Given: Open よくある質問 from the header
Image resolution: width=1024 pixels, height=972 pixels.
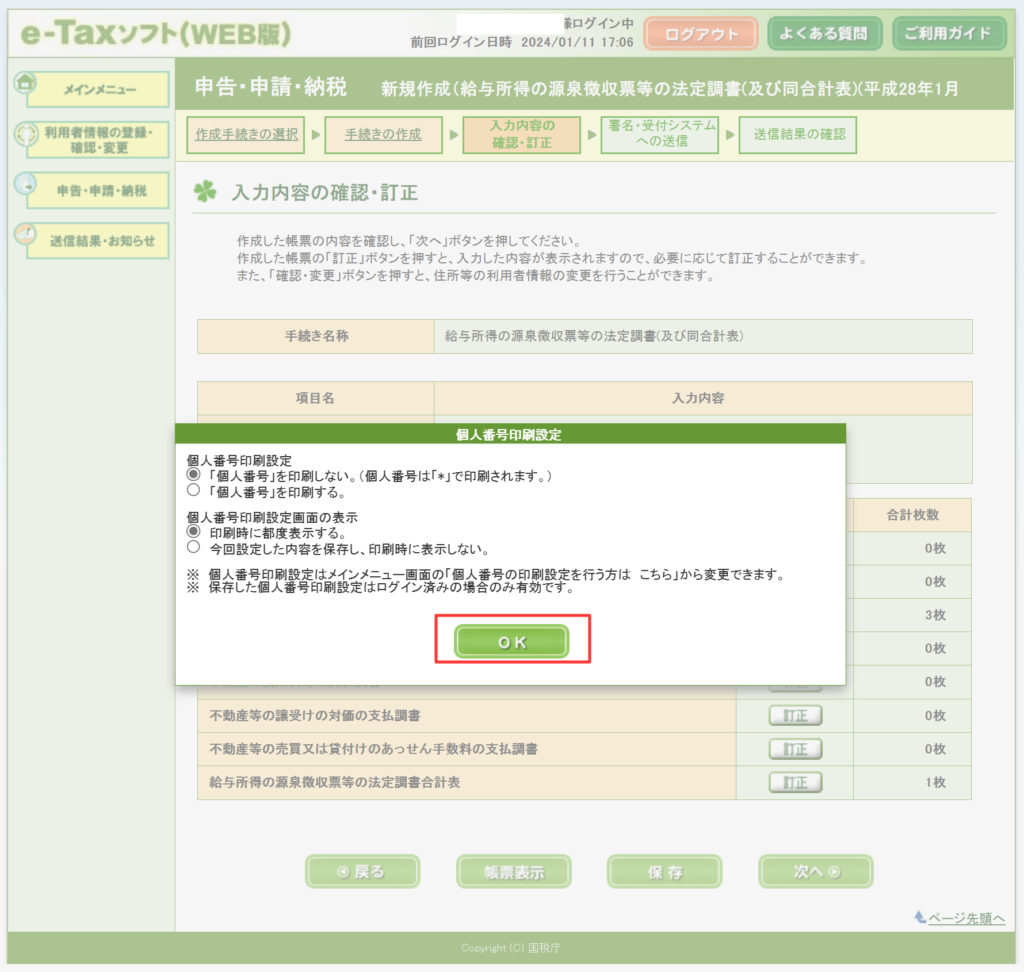Looking at the screenshot, I should pyautogui.click(x=824, y=34).
